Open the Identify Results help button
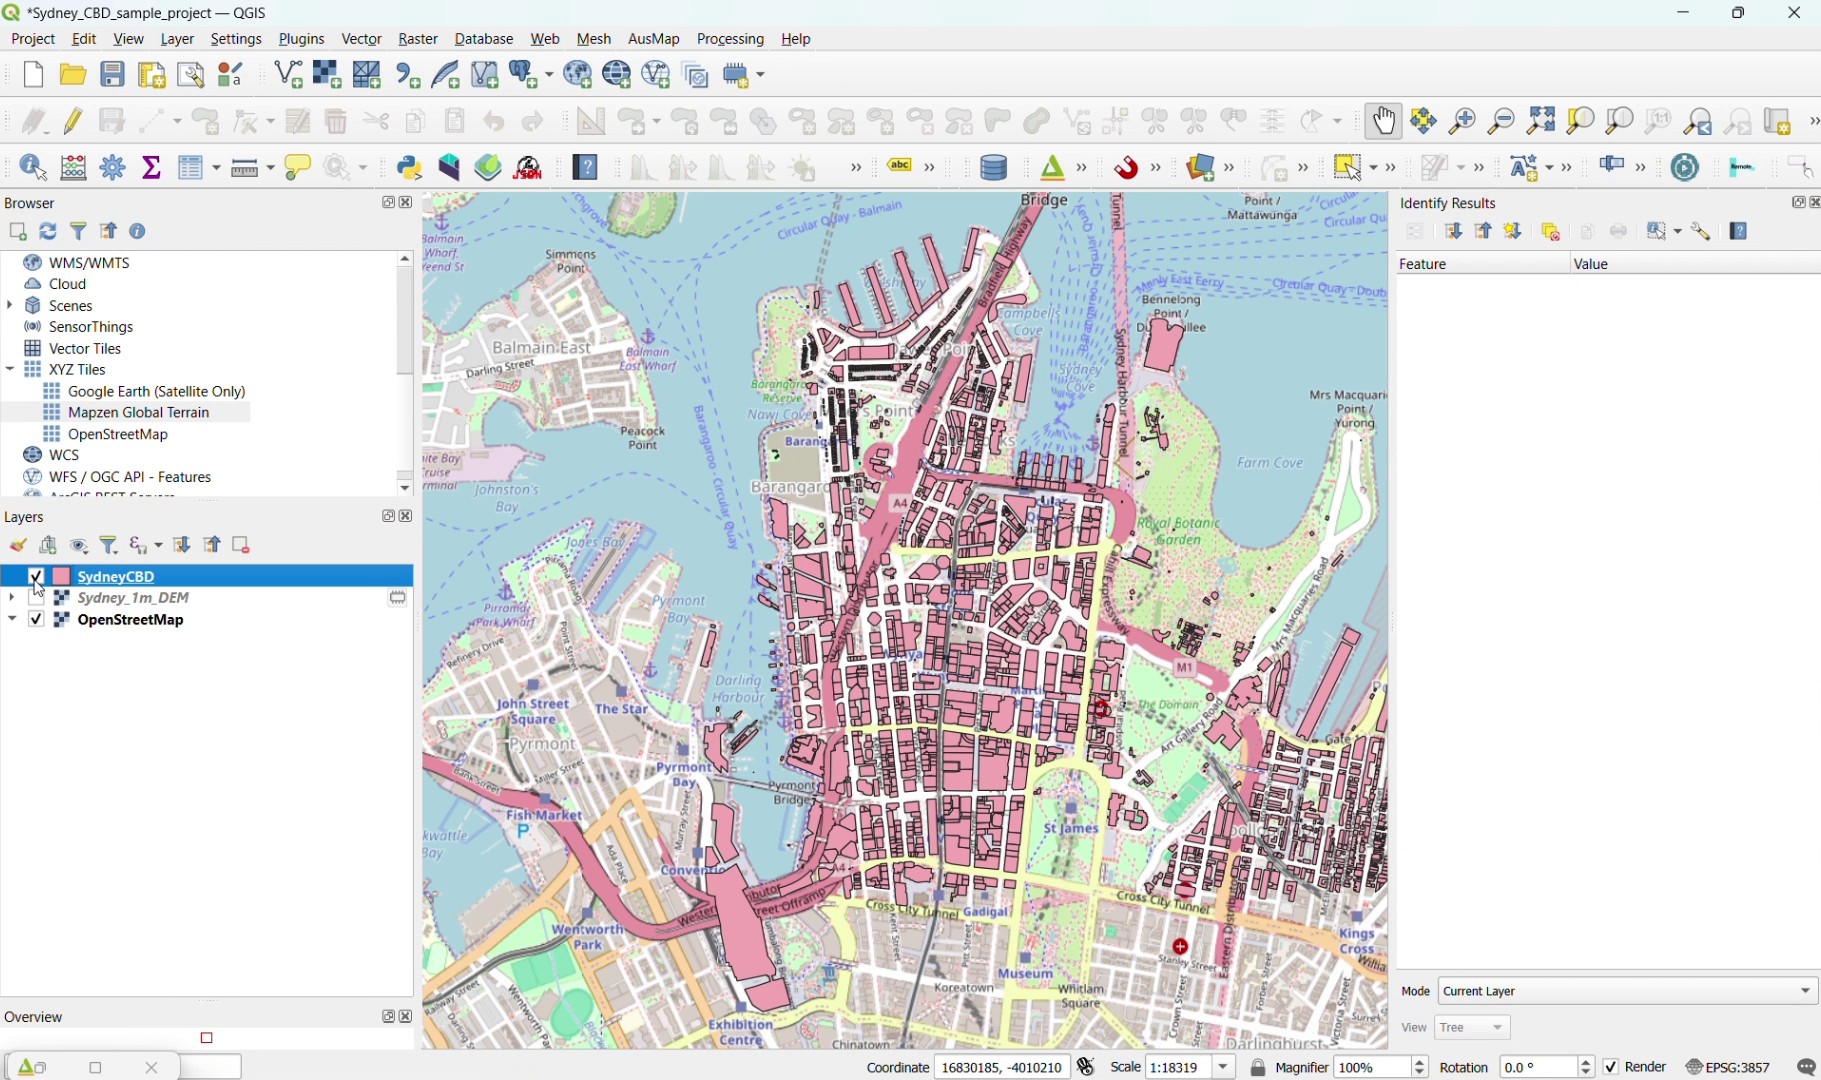Screen dimensions: 1821x1080 (x=1738, y=231)
